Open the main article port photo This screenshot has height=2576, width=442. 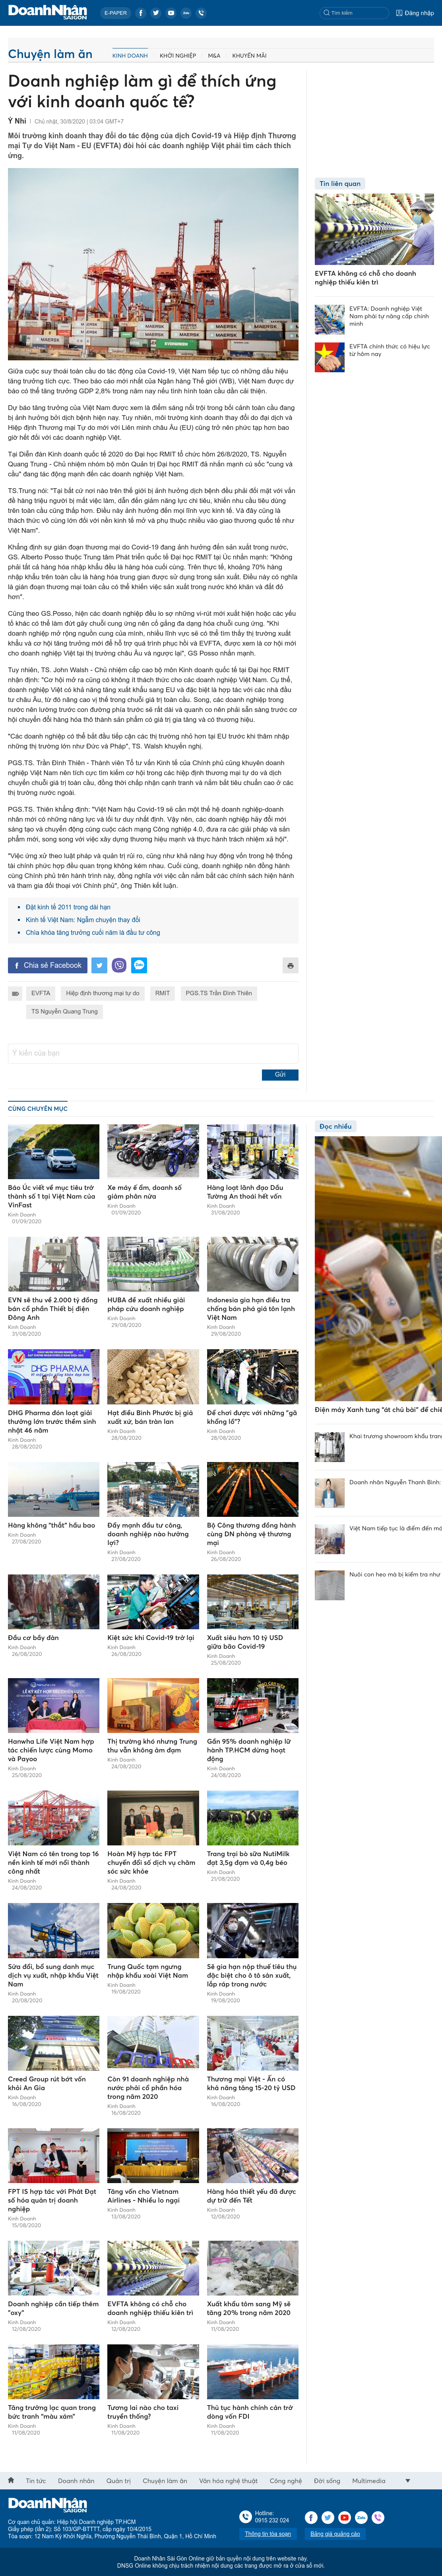[x=153, y=264]
